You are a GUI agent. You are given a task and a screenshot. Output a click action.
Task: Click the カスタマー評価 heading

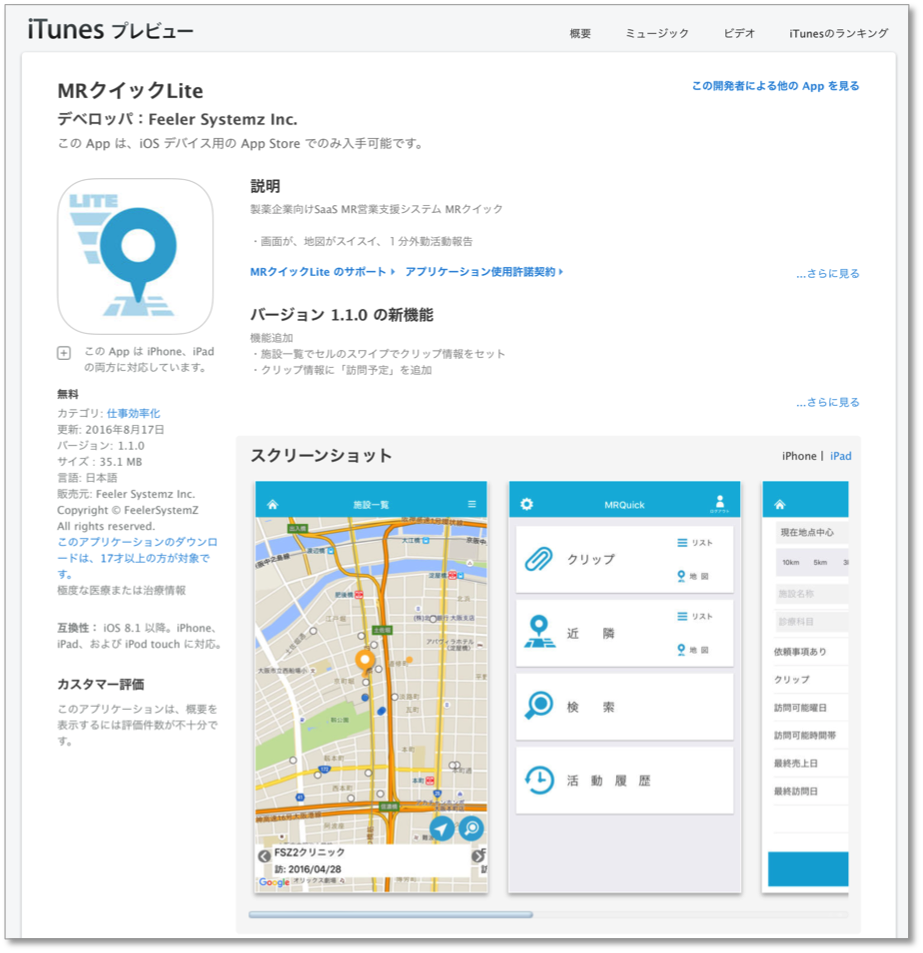coord(100,684)
